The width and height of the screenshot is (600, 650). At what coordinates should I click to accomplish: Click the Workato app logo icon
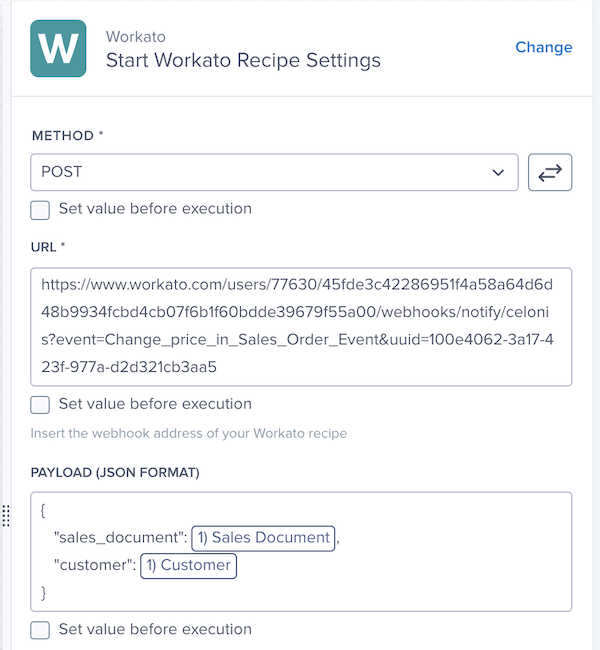[58, 48]
